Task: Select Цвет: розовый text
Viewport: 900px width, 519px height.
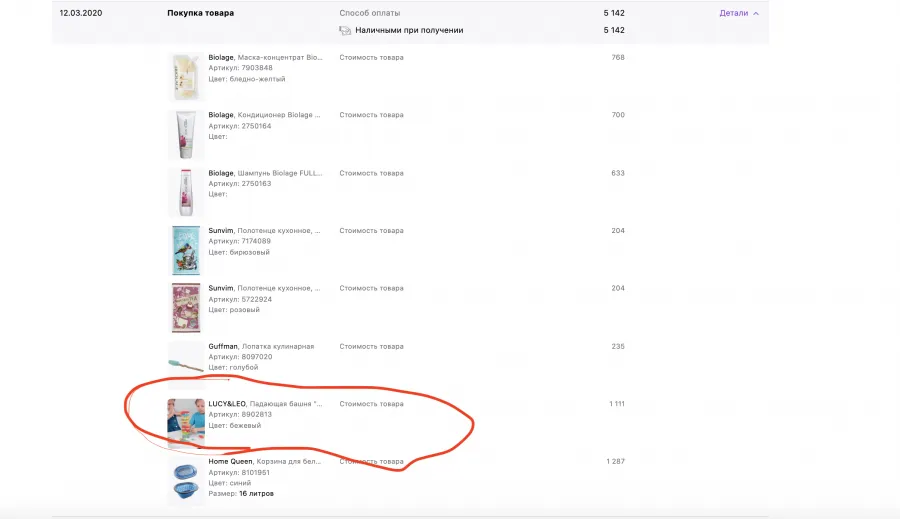Action: point(234,309)
